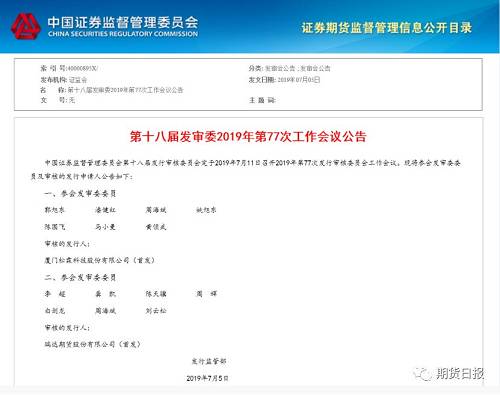Click the 发行监管部 signature line

(x=209, y=361)
